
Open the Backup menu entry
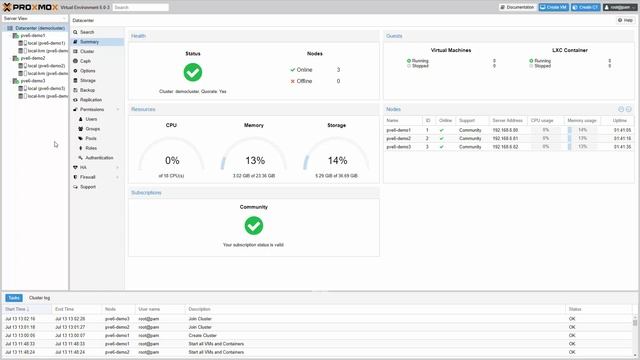(97, 90)
